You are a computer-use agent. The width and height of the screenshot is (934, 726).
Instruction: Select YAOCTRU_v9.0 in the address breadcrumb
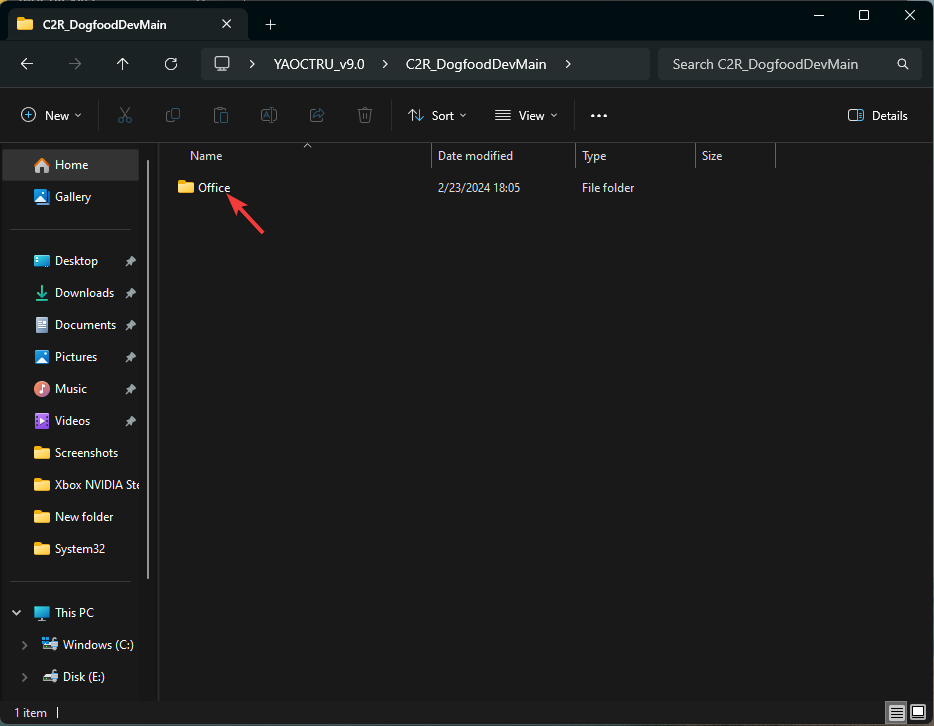pyautogui.click(x=319, y=64)
